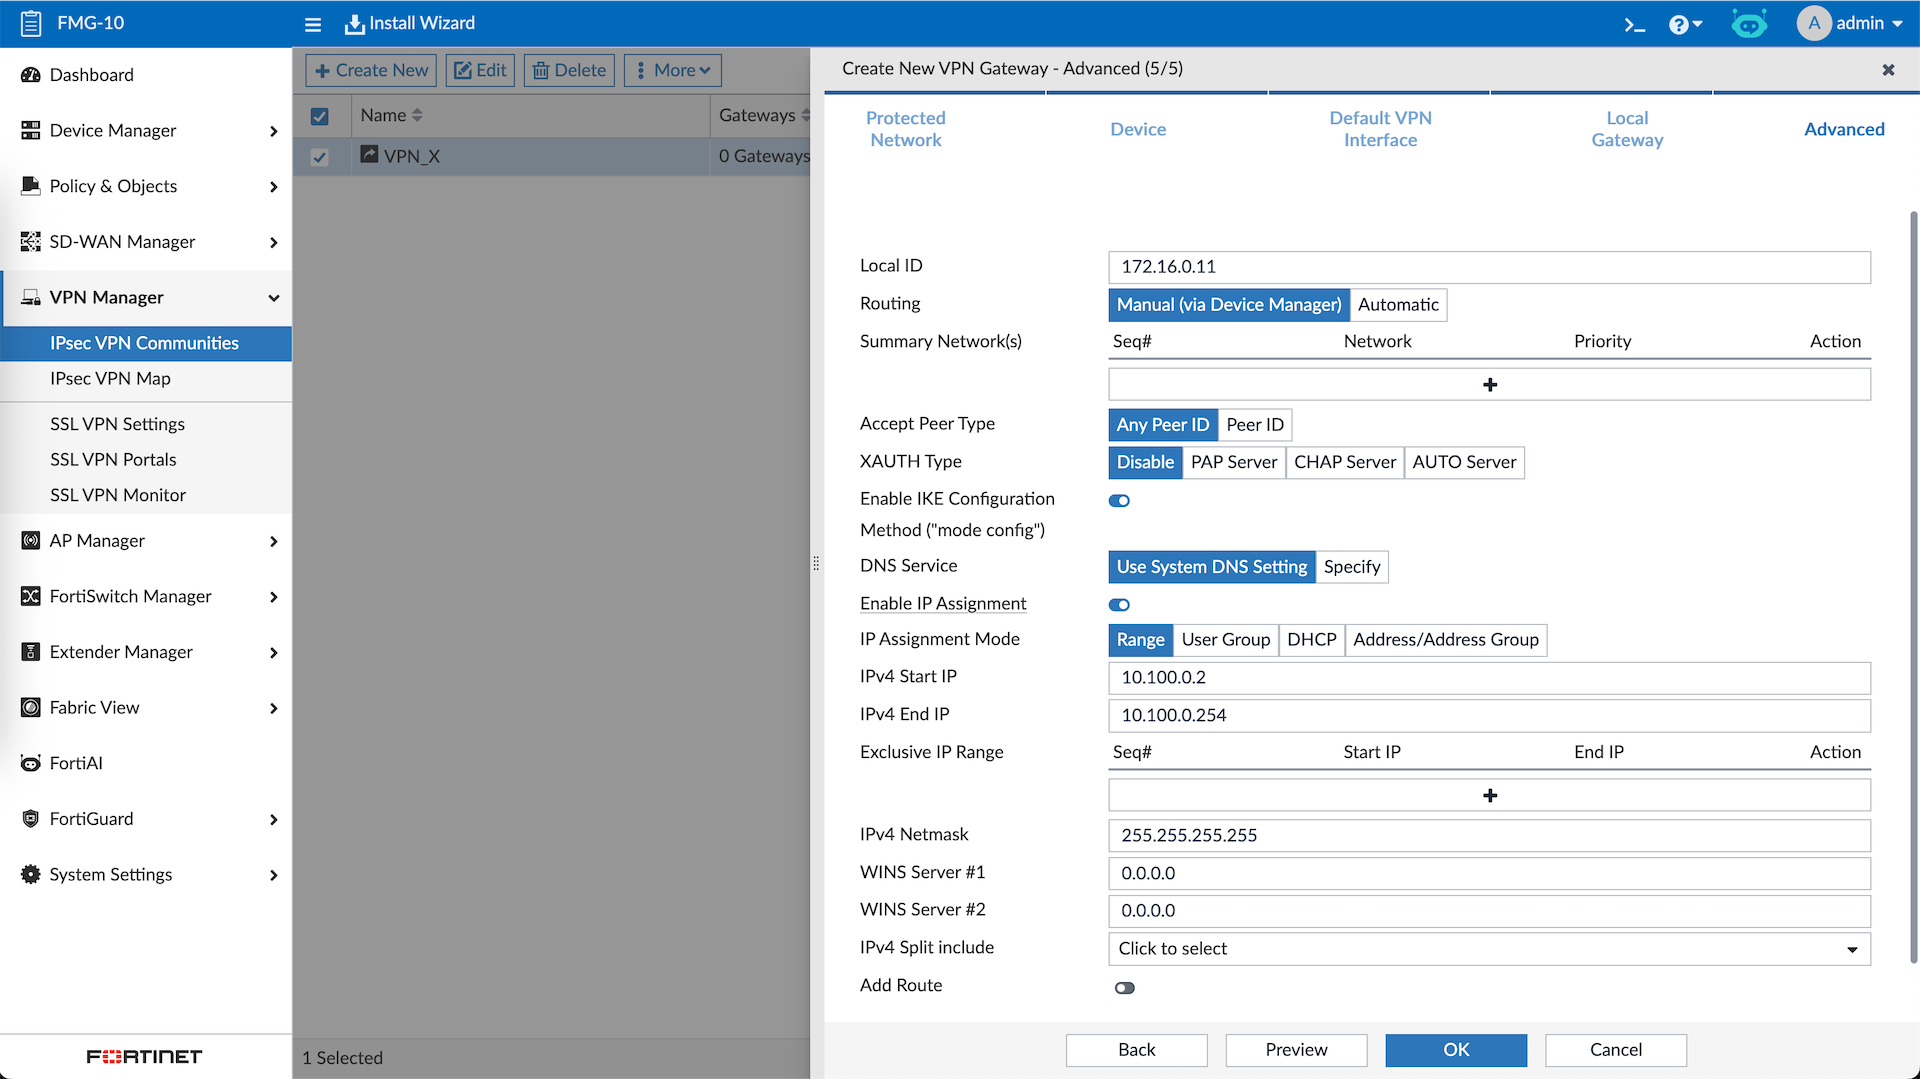
Task: Click the Preview button
Action: [1296, 1050]
